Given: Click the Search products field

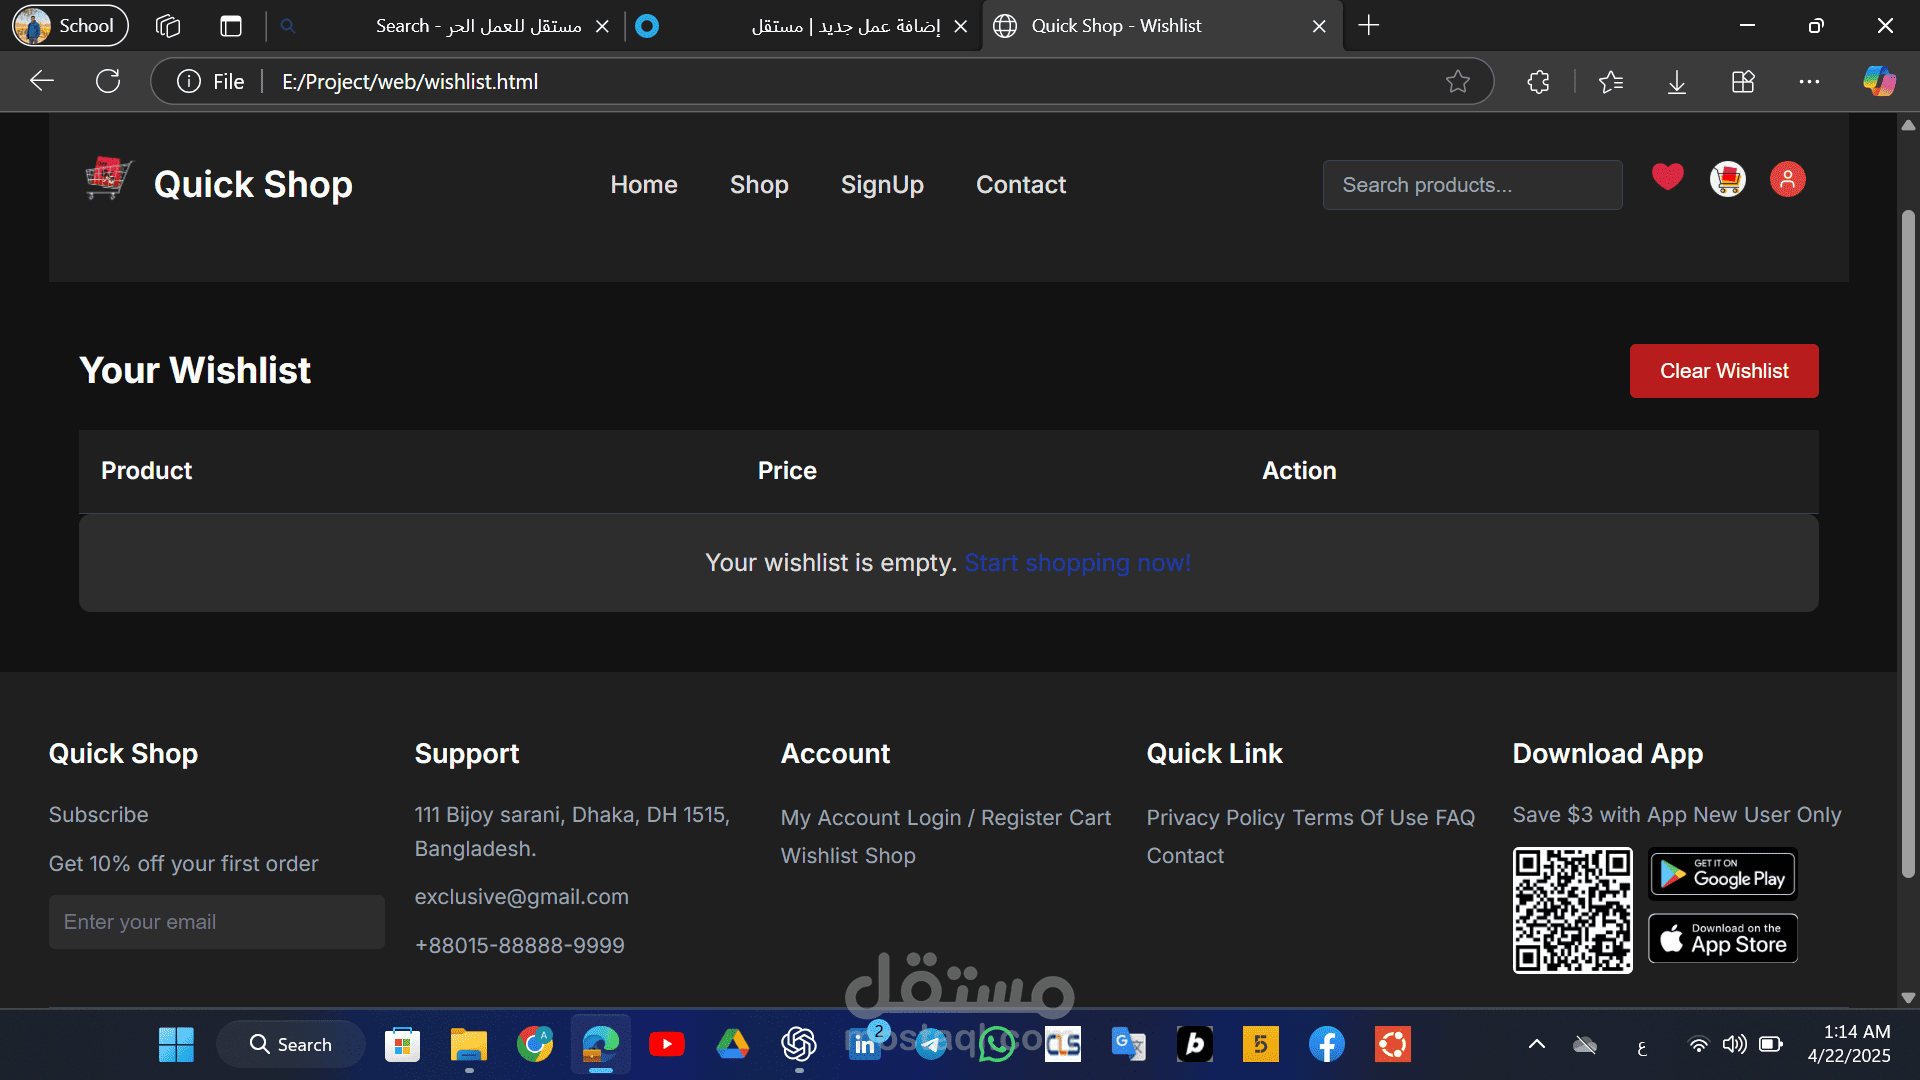Looking at the screenshot, I should (x=1472, y=185).
